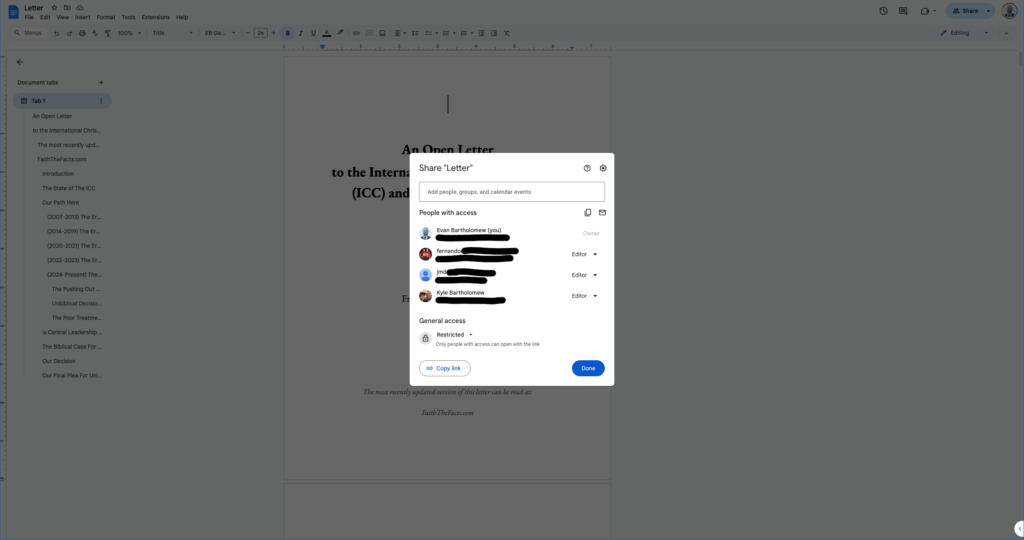This screenshot has height=540, width=1024.
Task: Open the Insert menu
Action: pyautogui.click(x=81, y=17)
